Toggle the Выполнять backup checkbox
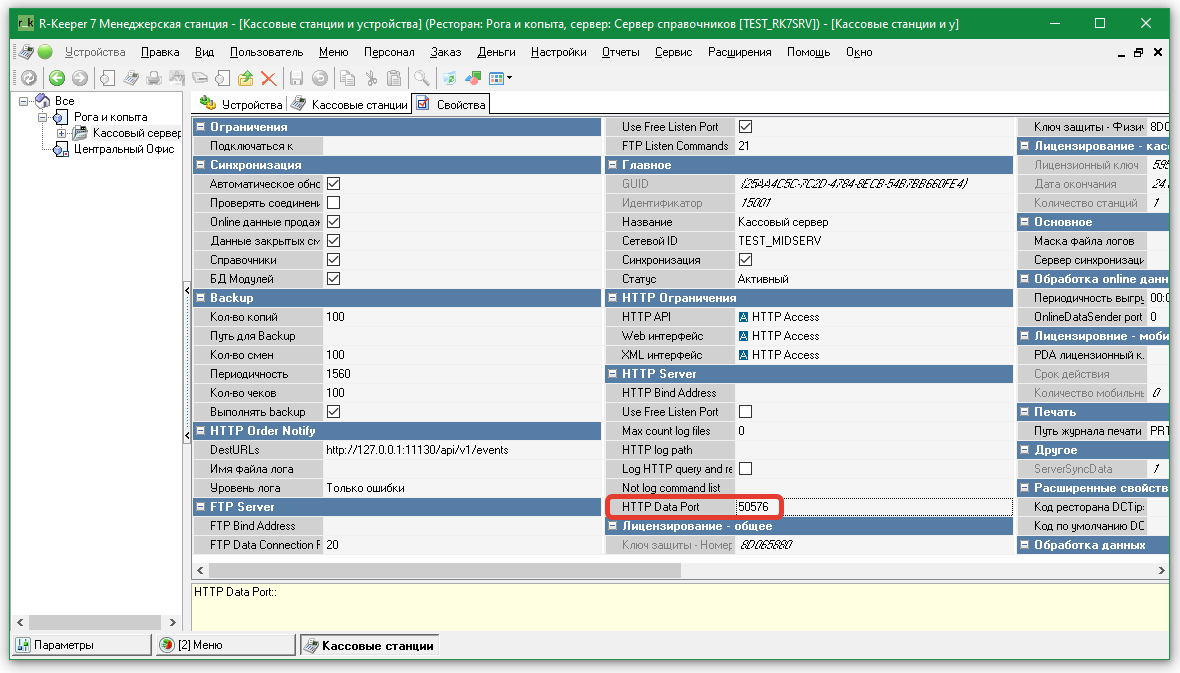Image resolution: width=1180 pixels, height=673 pixels. coord(333,412)
